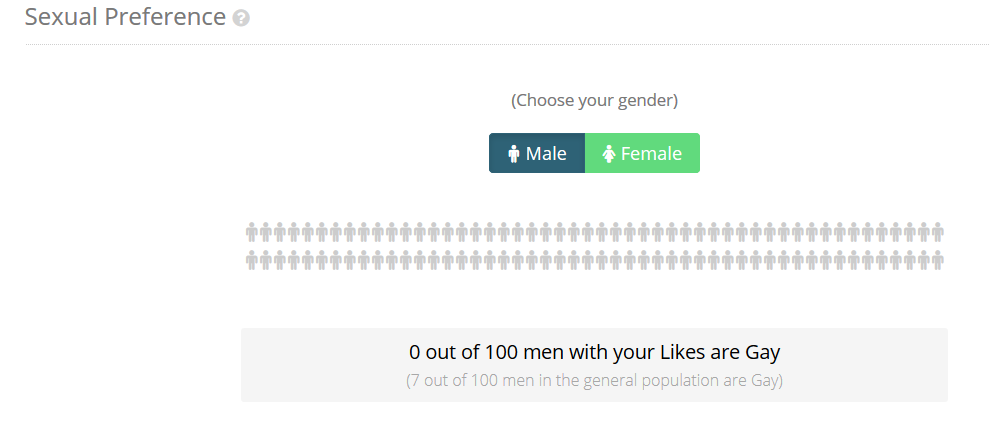Click the word "Likes" in the result headline
This screenshot has width=989, height=432.
pos(682,352)
